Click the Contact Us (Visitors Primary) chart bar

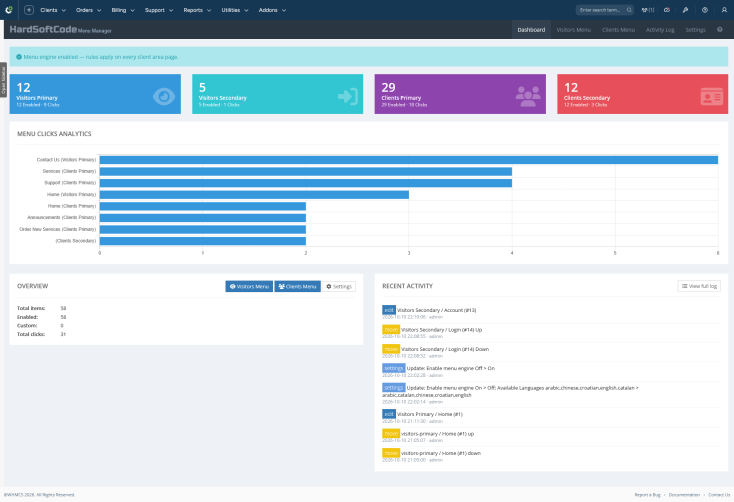(409, 160)
